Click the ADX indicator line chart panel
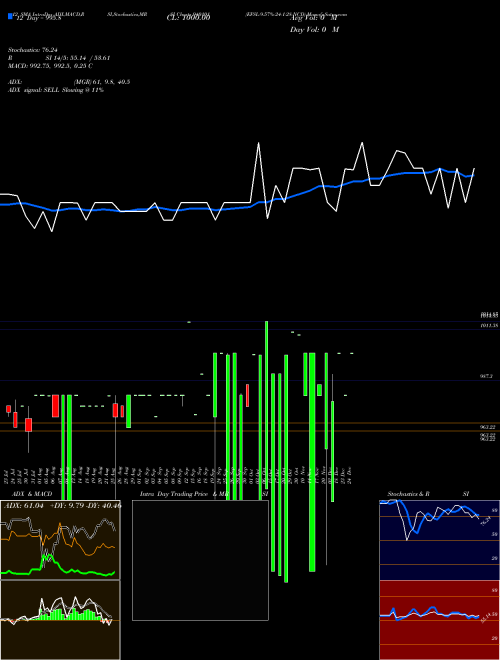 60,540
